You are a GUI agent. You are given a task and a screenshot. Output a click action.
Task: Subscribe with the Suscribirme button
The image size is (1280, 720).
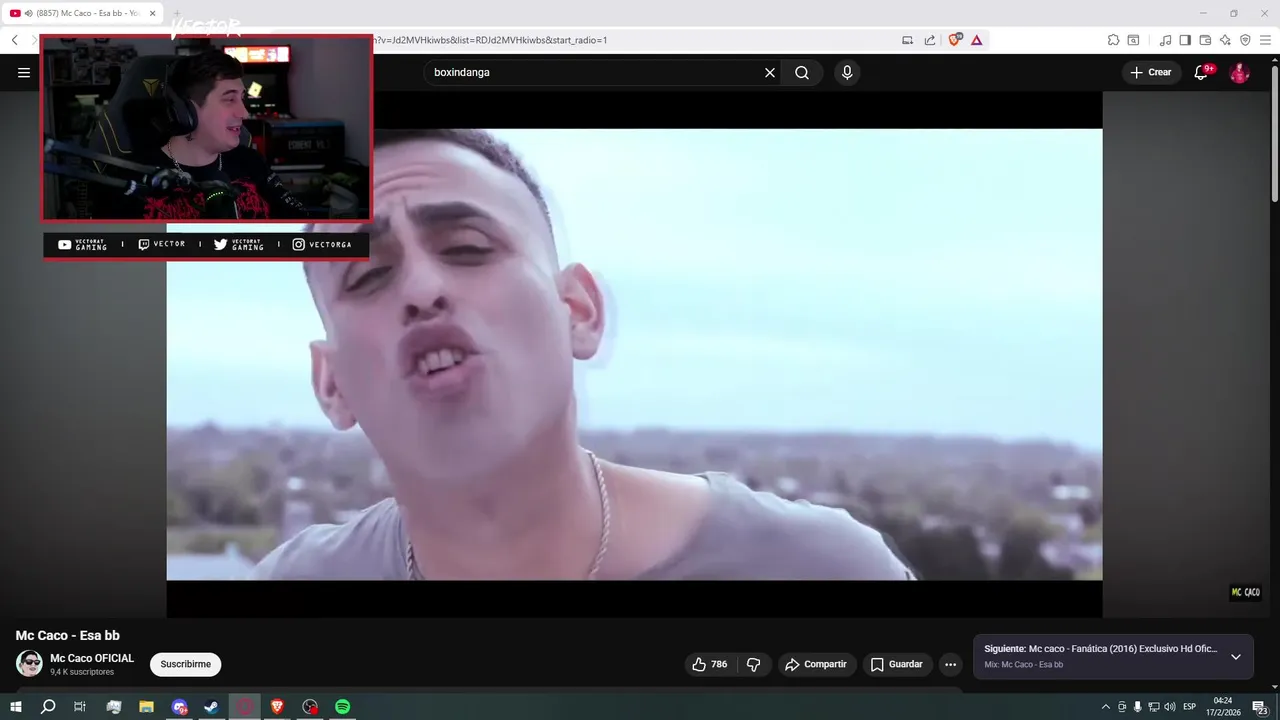(x=186, y=665)
